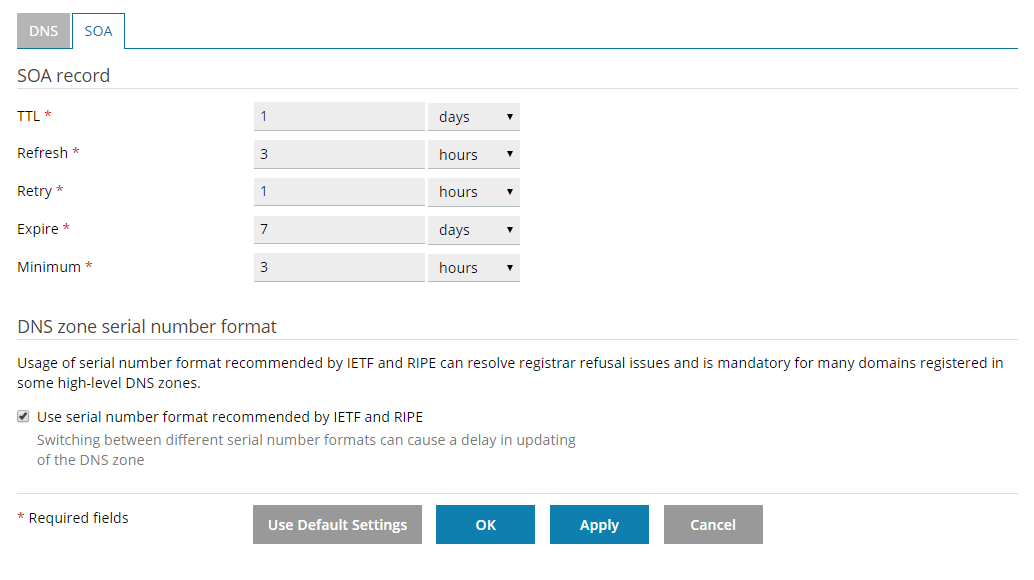Image resolution: width=1034 pixels, height=580 pixels.
Task: Click the TTL value input field
Action: pos(339,117)
